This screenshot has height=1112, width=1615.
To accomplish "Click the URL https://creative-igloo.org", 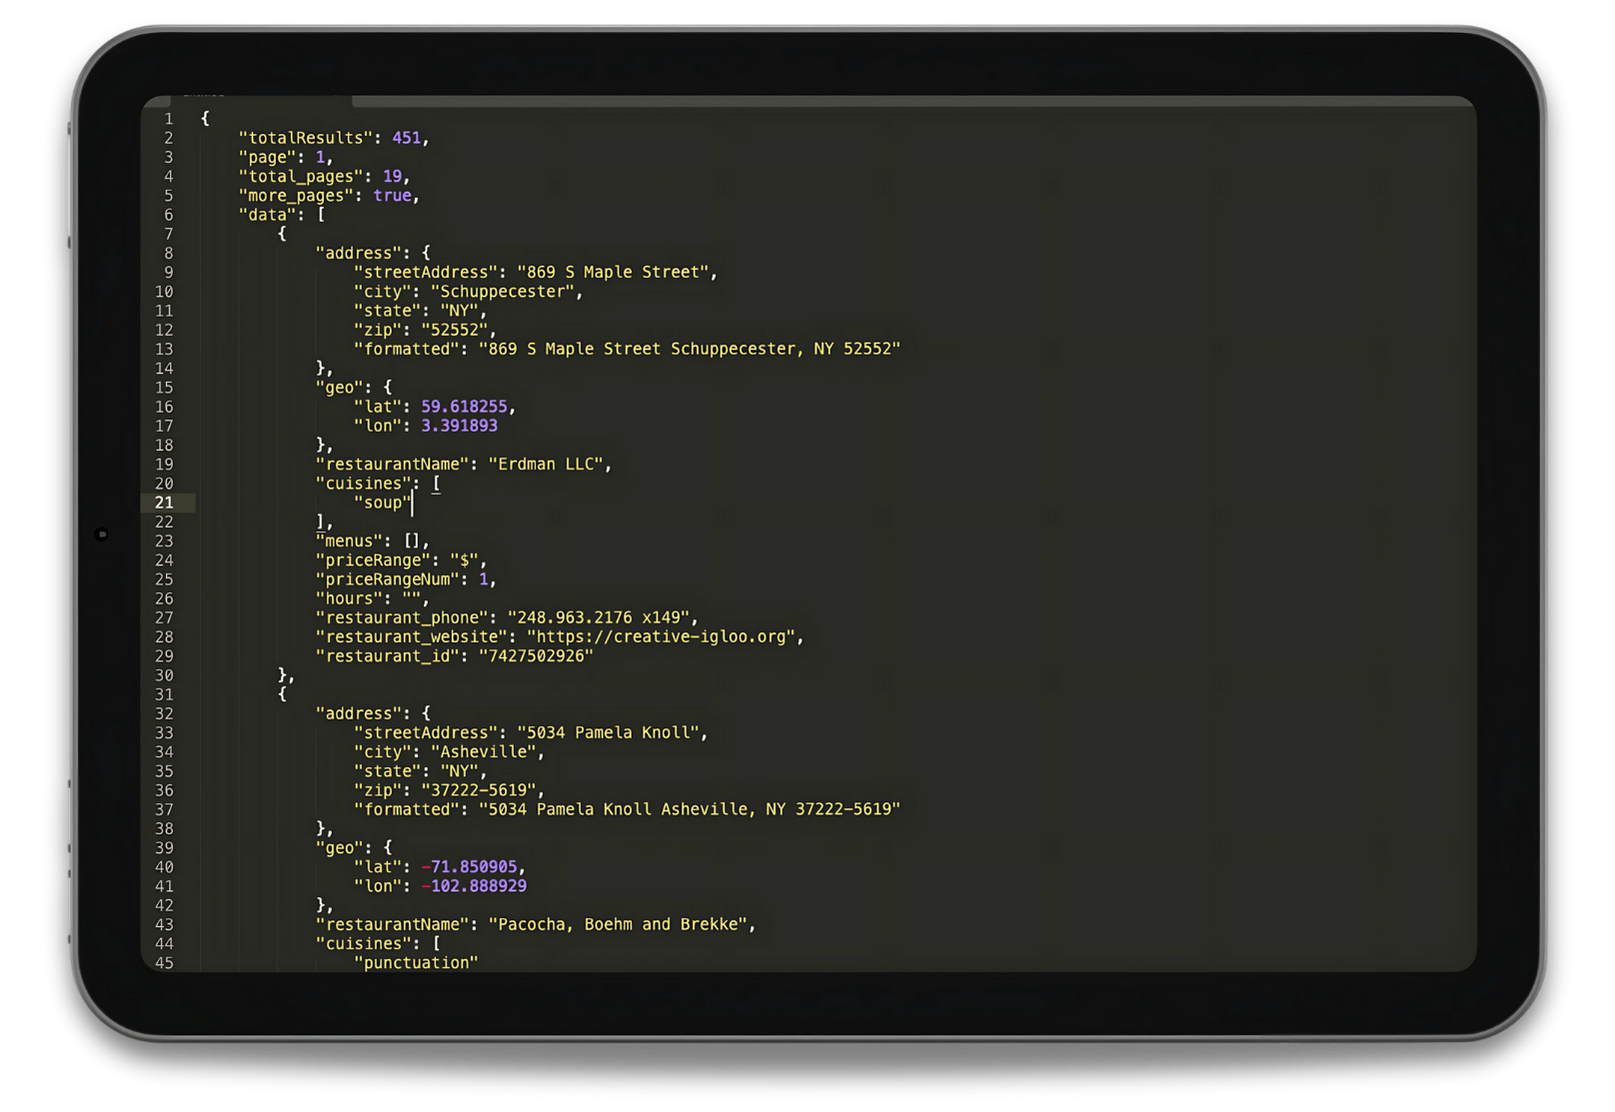I will (661, 636).
